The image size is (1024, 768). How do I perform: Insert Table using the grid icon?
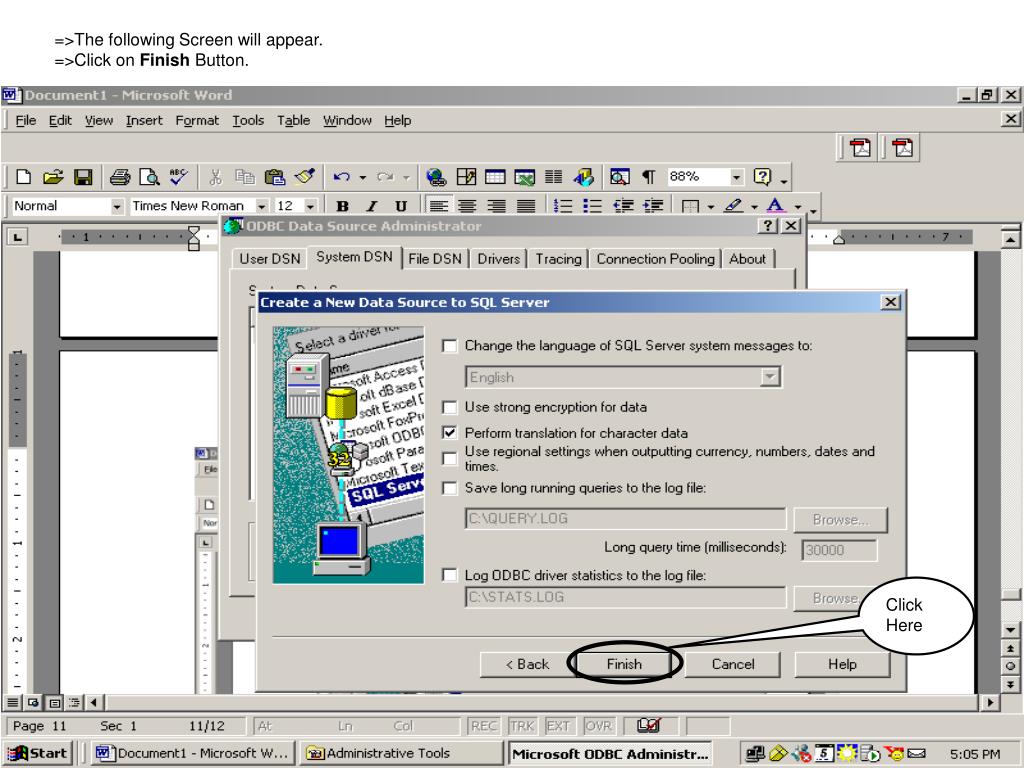tap(495, 177)
